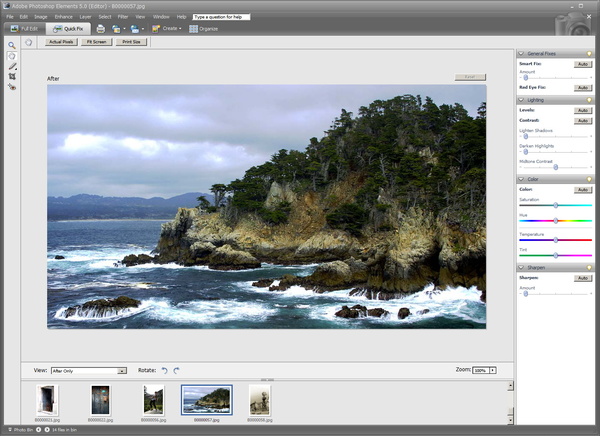Select the Hand tool in toolbox
600x436 pixels.
(x=12, y=56)
